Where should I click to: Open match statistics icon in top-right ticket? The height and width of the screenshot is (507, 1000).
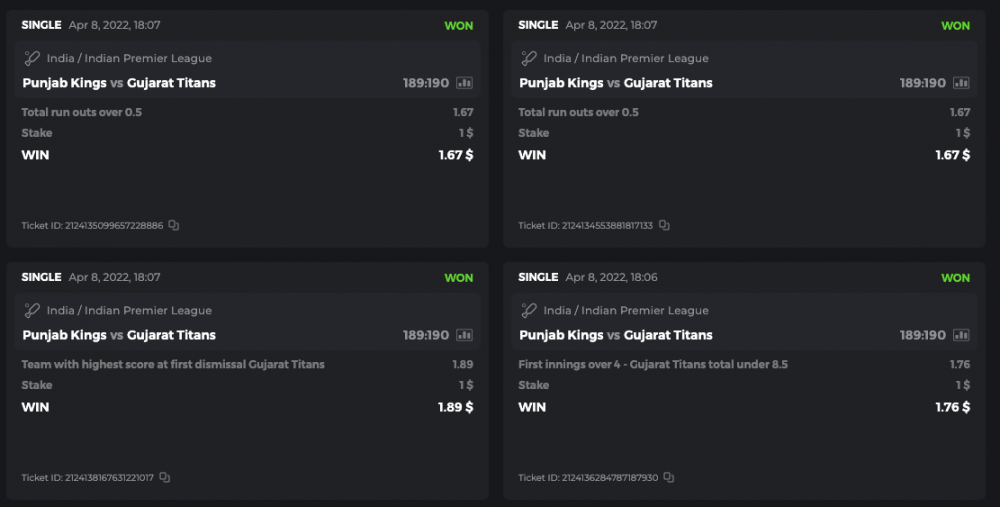click(961, 83)
